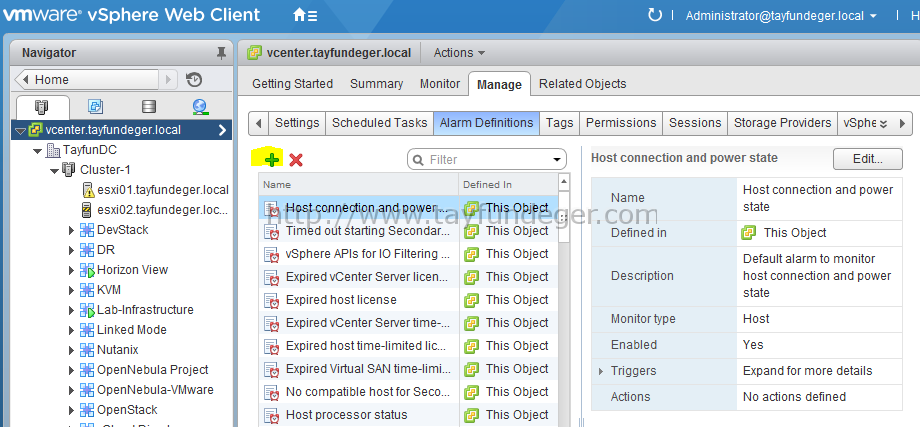This screenshot has width=920, height=427.
Task: Add a new alarm definition with green plus
Action: click(x=272, y=160)
